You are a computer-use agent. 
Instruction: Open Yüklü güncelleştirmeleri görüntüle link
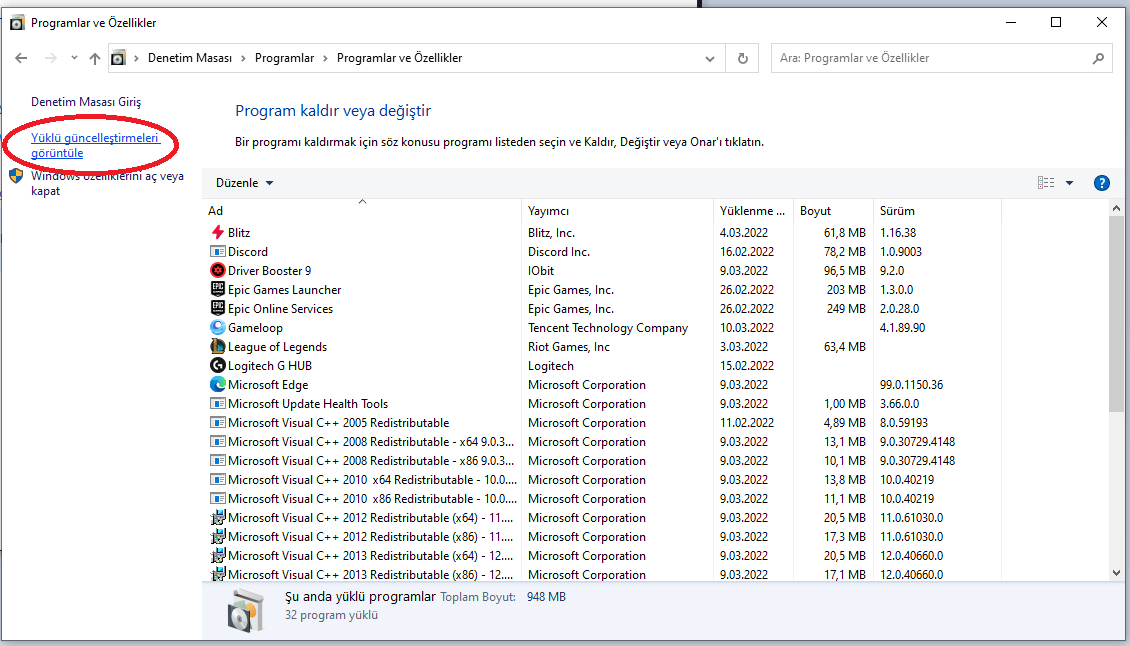tap(94, 146)
